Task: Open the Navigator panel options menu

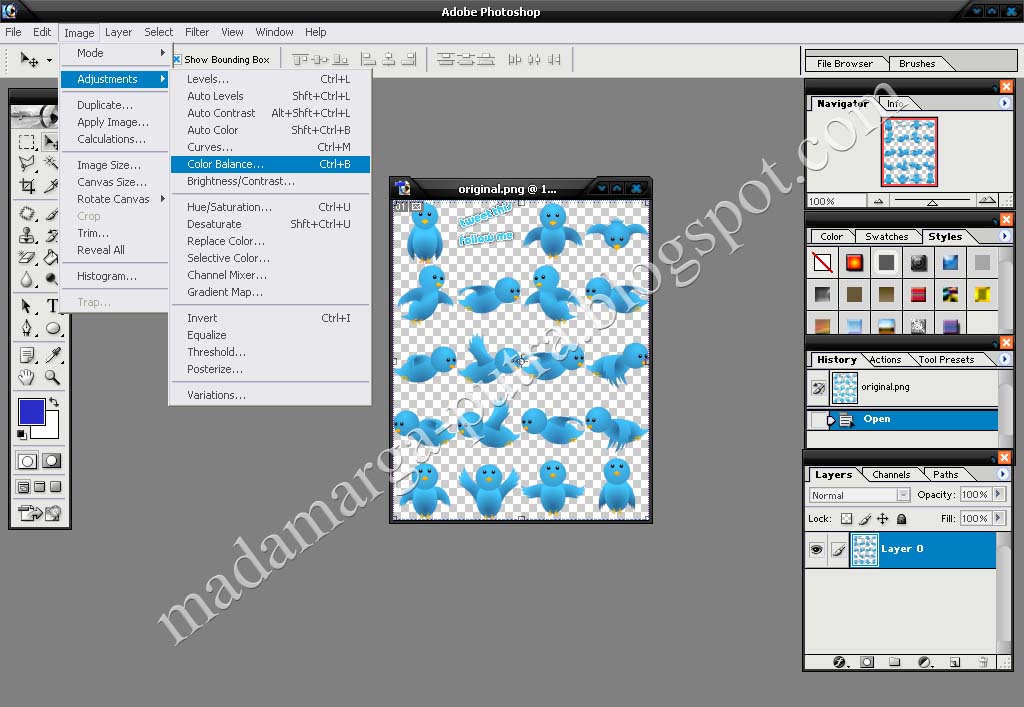Action: coord(1005,103)
